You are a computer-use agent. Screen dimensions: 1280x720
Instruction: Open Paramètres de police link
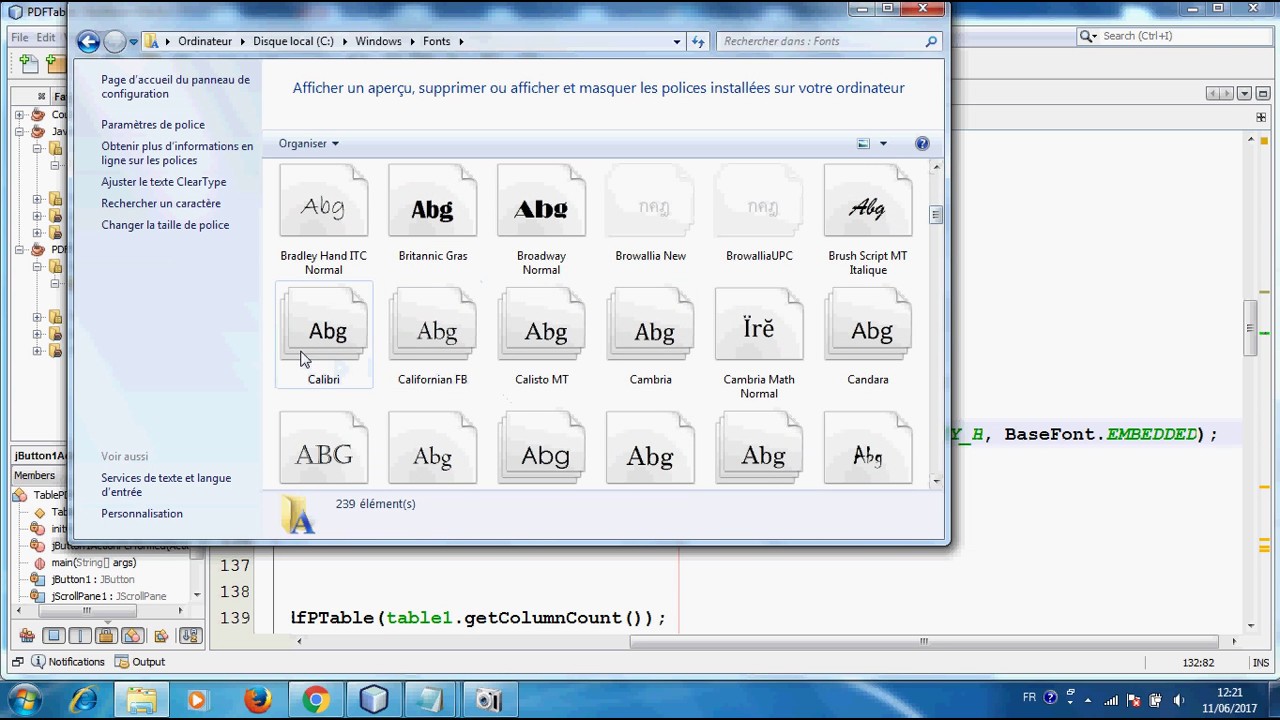(152, 124)
